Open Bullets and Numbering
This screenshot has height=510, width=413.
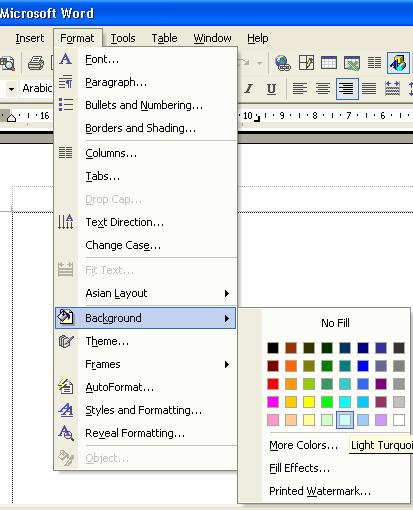(145, 105)
